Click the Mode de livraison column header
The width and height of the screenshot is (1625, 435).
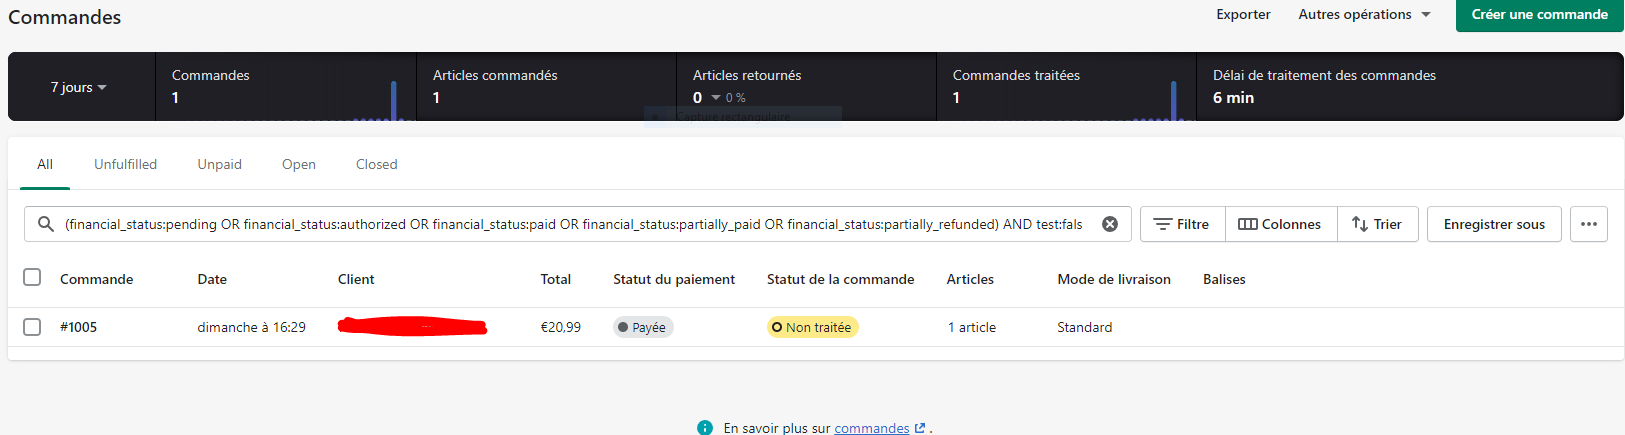1114,279
